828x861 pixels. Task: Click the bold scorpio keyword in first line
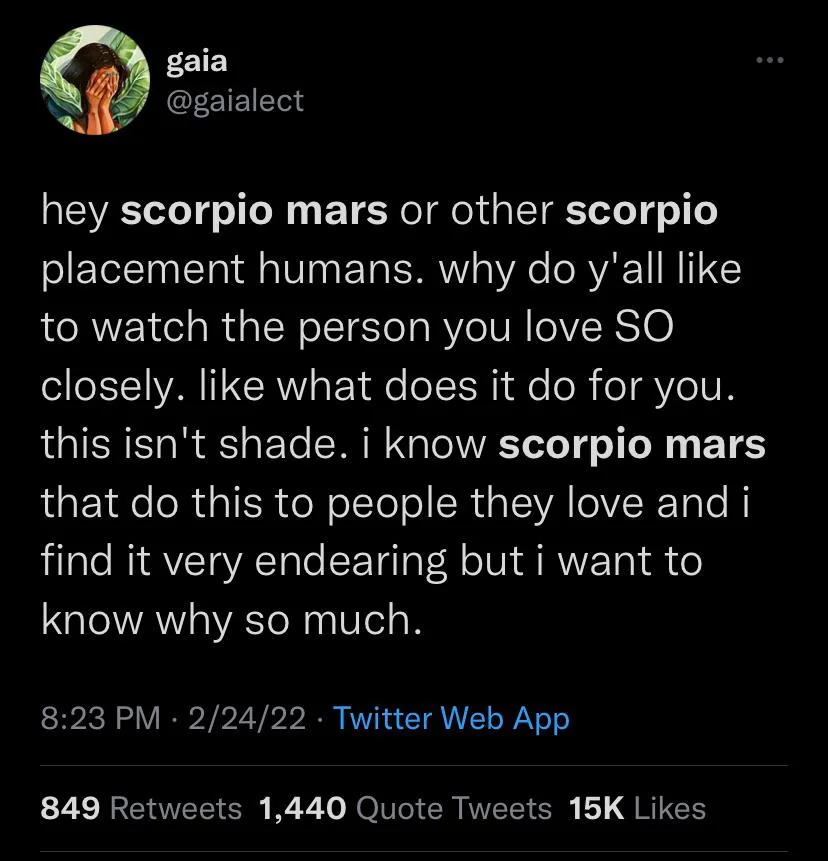pos(643,210)
